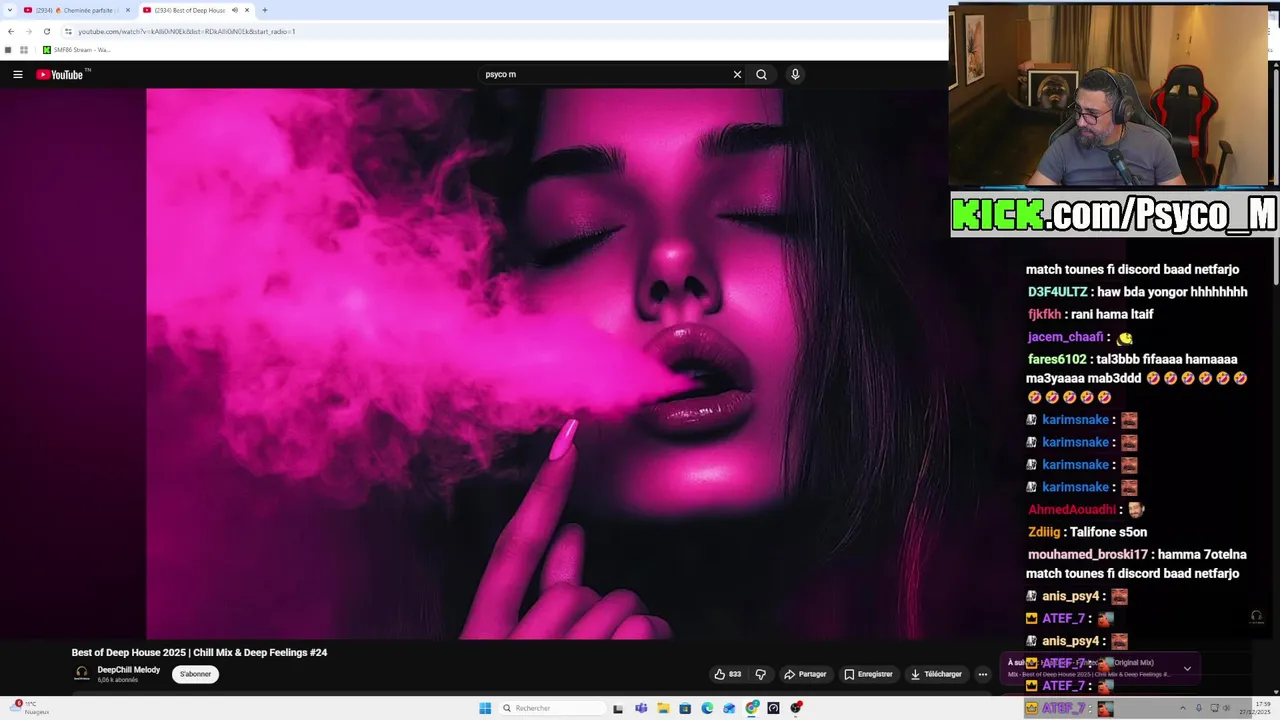Image resolution: width=1280 pixels, height=720 pixels.
Task: Open the 'SMF86 Stream' bookmark
Action: point(76,50)
